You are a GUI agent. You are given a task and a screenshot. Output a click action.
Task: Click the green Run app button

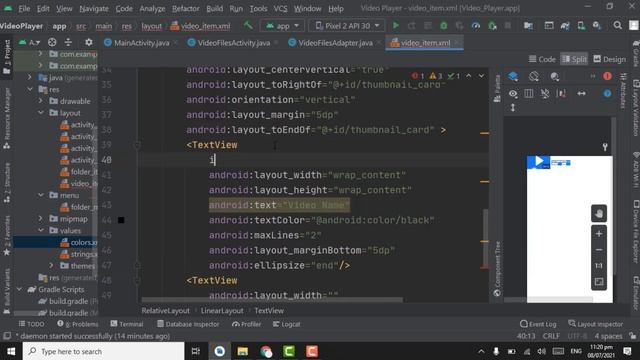tap(396, 25)
